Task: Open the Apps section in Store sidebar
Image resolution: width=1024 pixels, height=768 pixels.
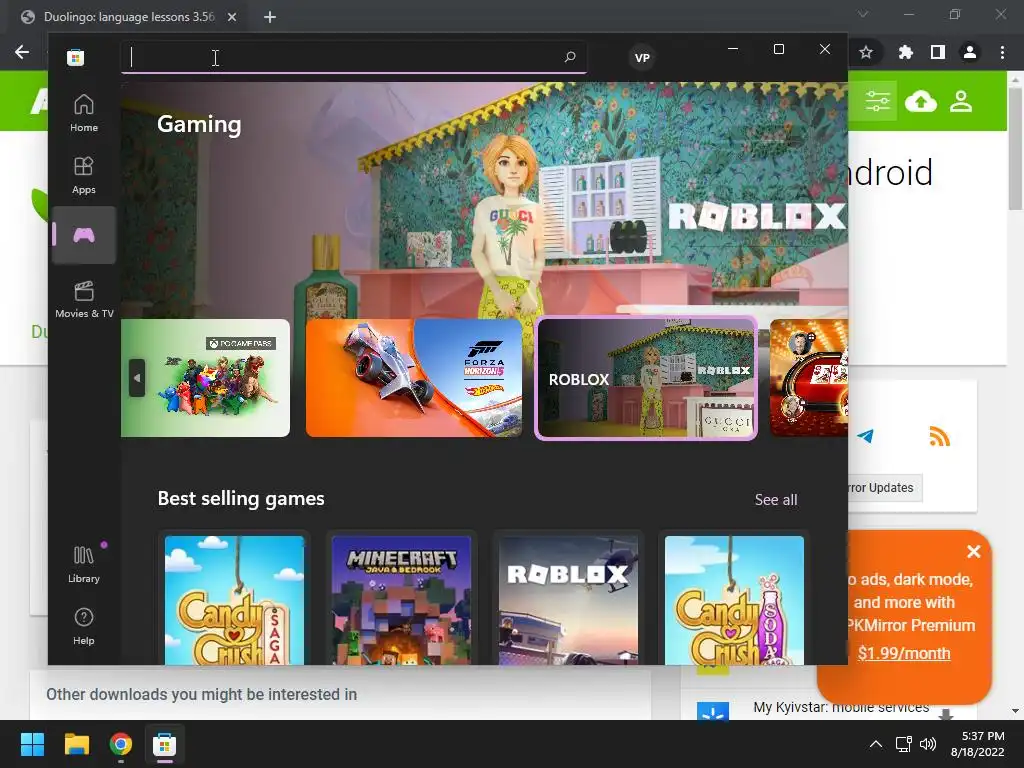Action: [x=84, y=175]
